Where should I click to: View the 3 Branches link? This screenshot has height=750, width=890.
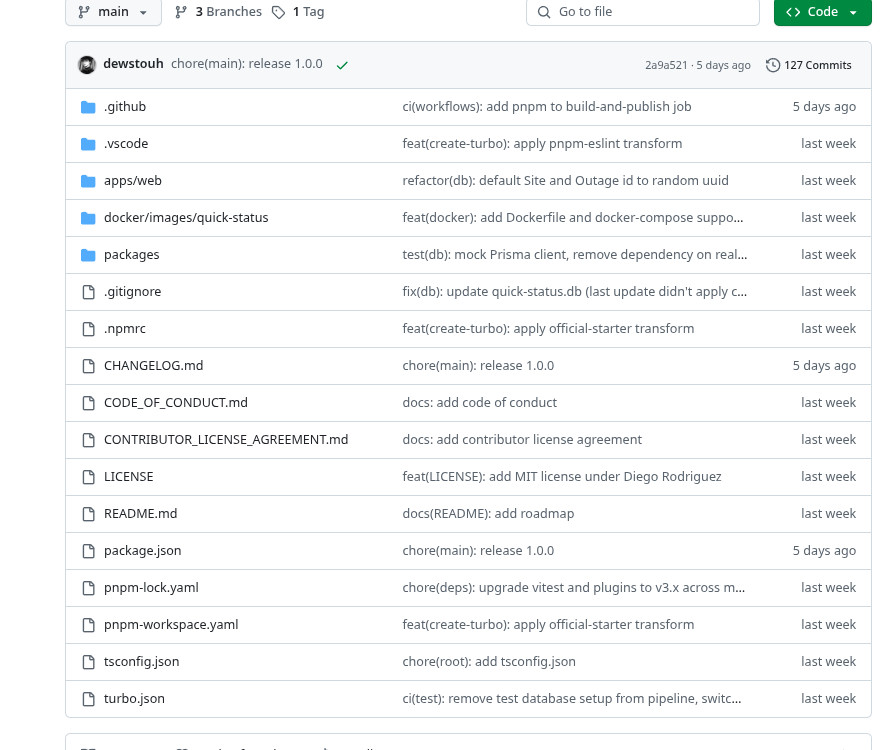[219, 12]
